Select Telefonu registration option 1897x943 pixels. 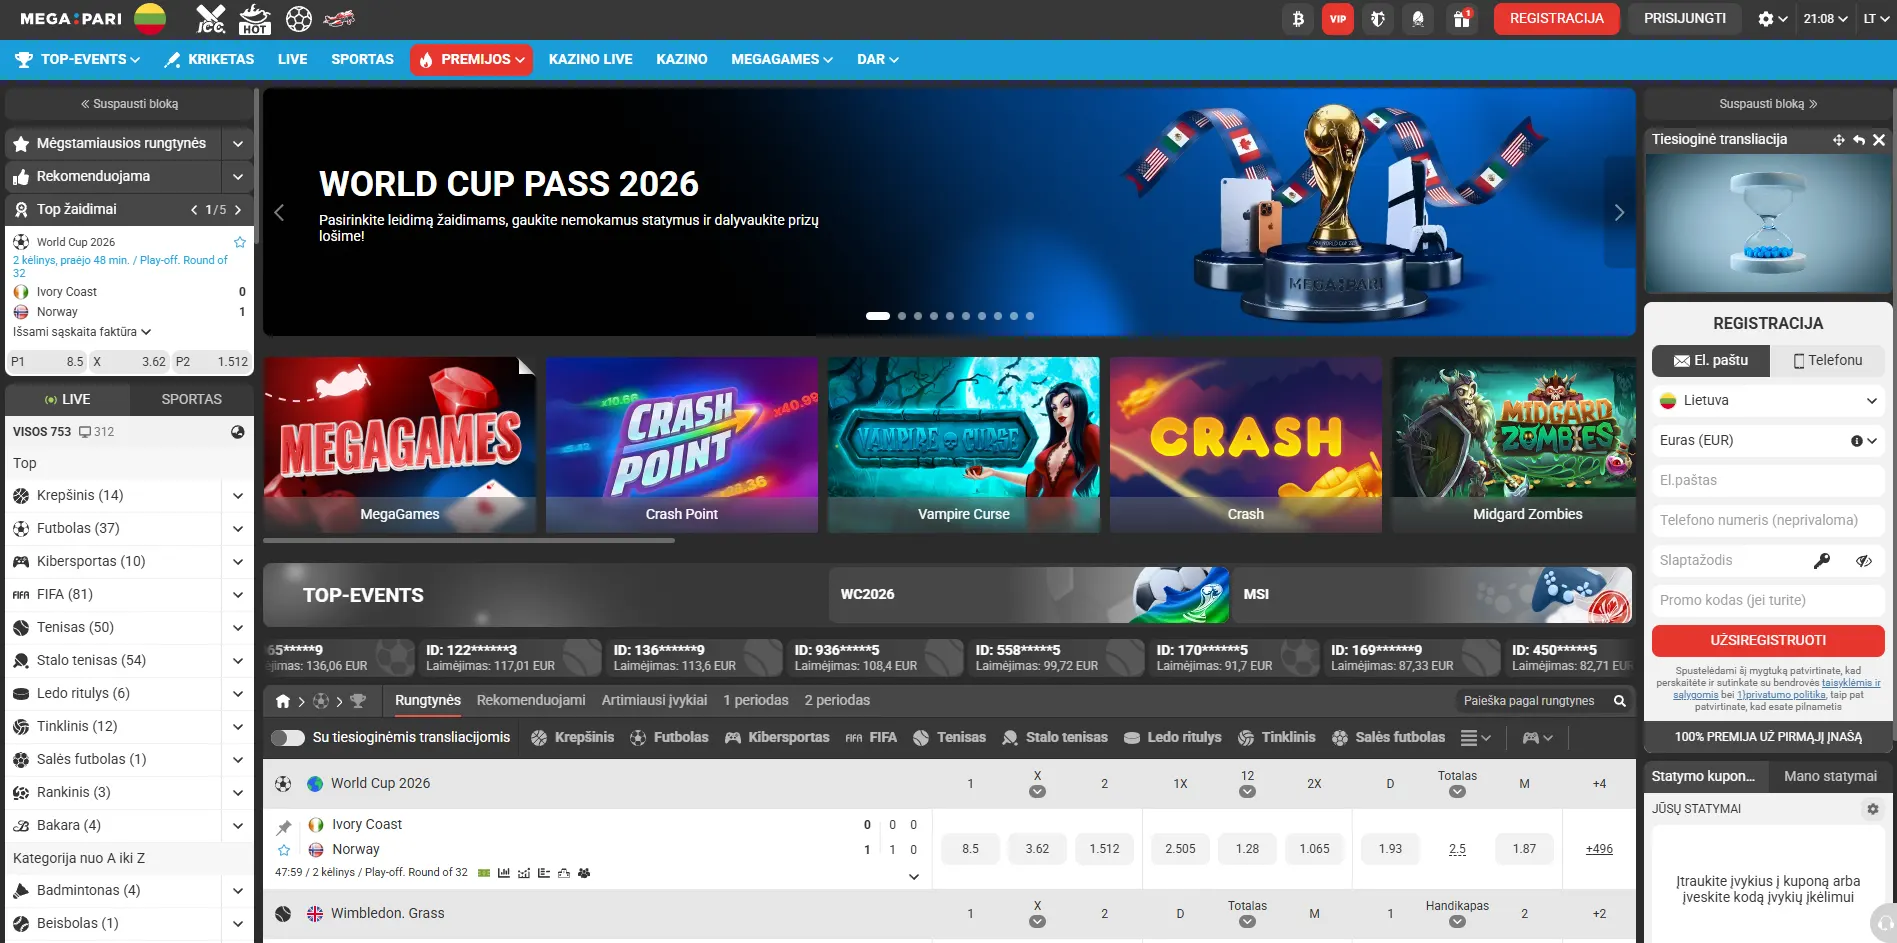(x=1828, y=360)
